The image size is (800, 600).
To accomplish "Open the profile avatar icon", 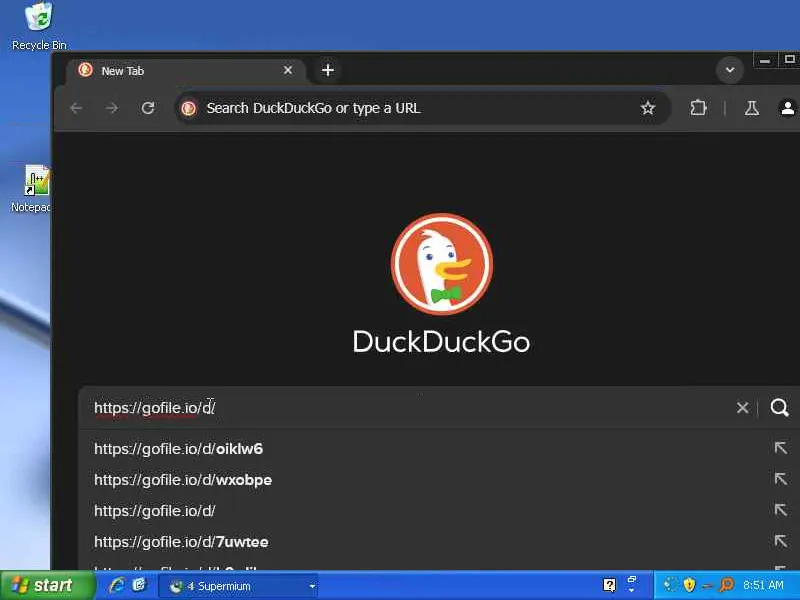I will (787, 108).
